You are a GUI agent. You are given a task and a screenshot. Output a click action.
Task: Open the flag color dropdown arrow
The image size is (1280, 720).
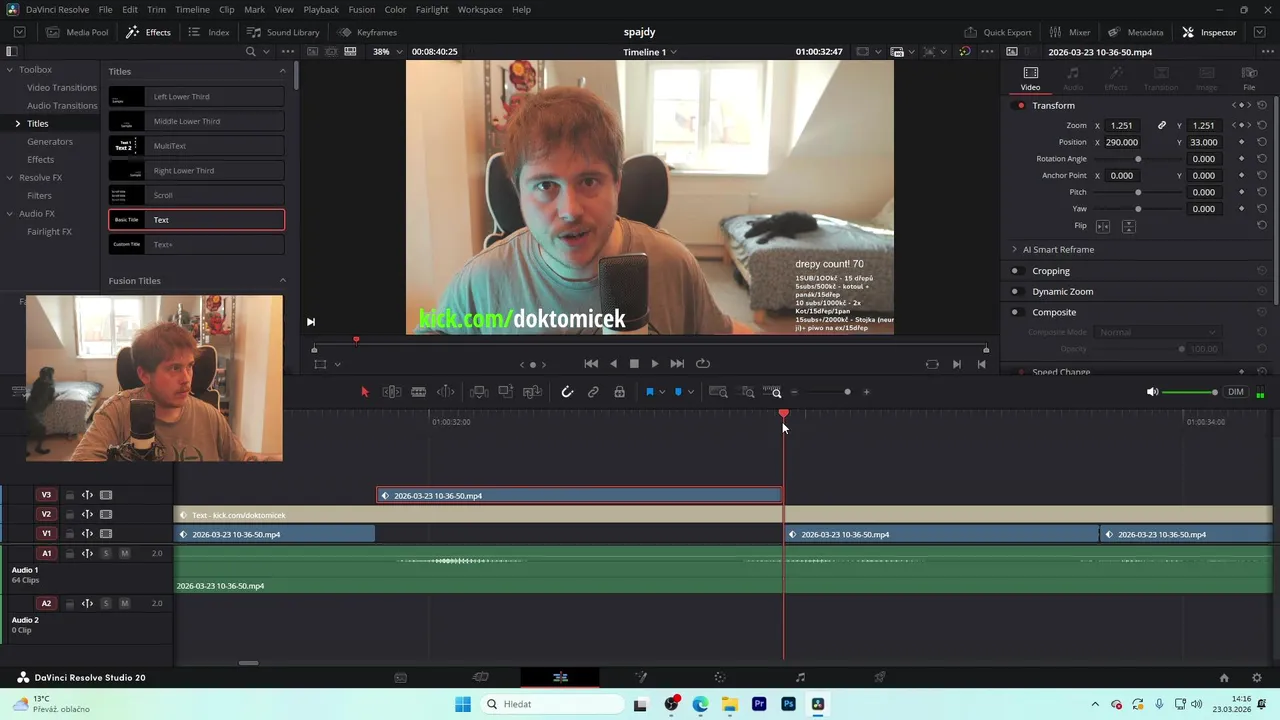pos(662,392)
